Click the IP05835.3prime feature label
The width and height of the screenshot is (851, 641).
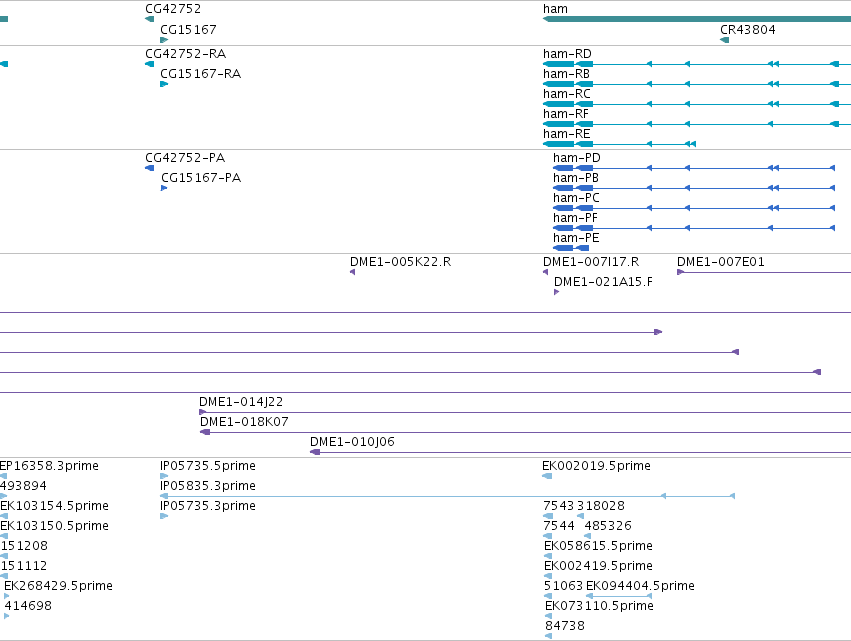[x=208, y=486]
